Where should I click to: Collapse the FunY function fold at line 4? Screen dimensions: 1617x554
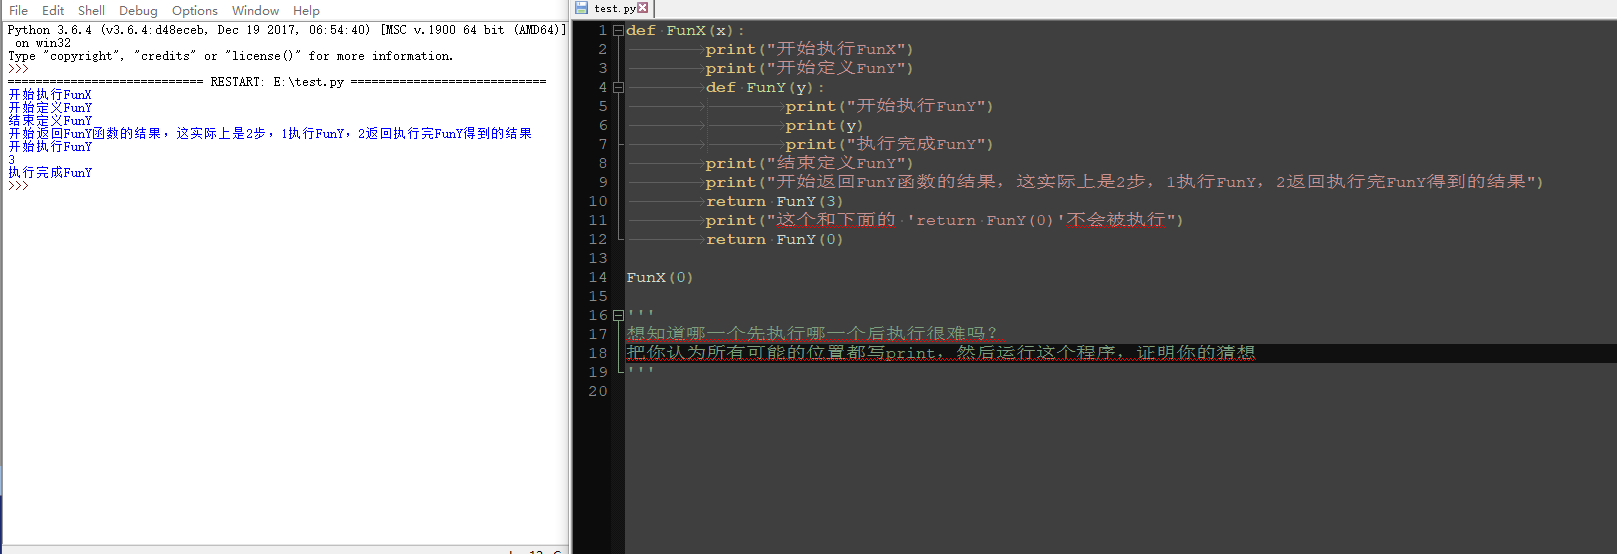click(x=618, y=88)
